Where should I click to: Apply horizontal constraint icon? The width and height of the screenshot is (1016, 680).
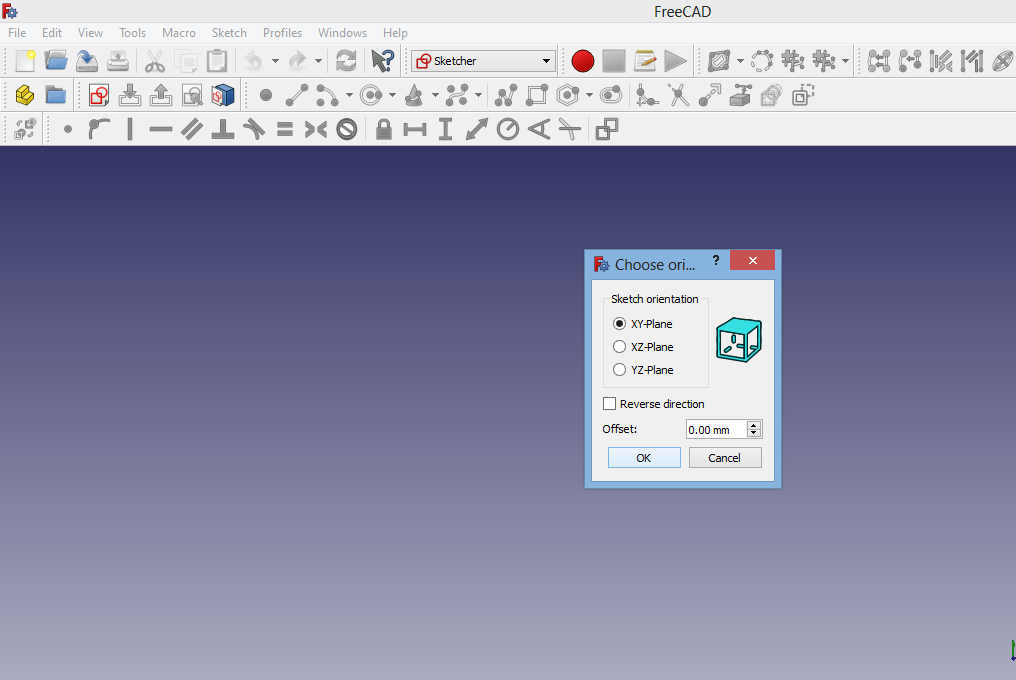pyautogui.click(x=161, y=129)
